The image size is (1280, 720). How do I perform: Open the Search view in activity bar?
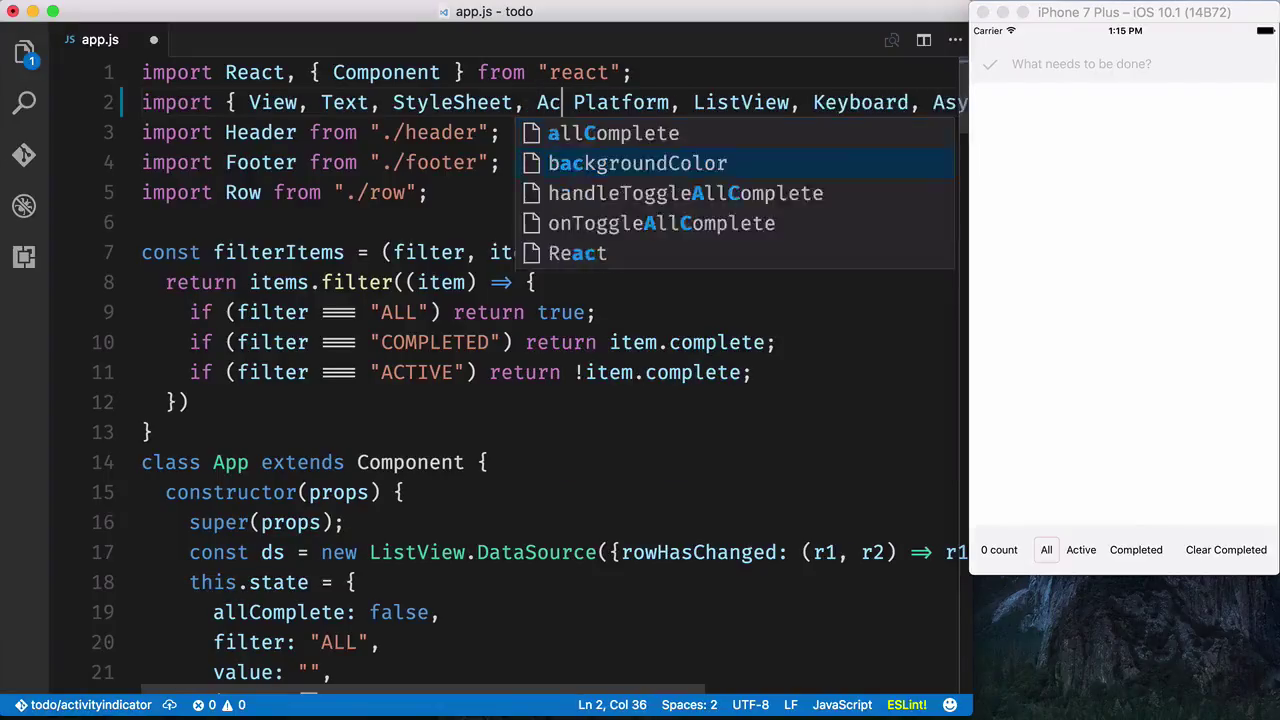tap(25, 103)
